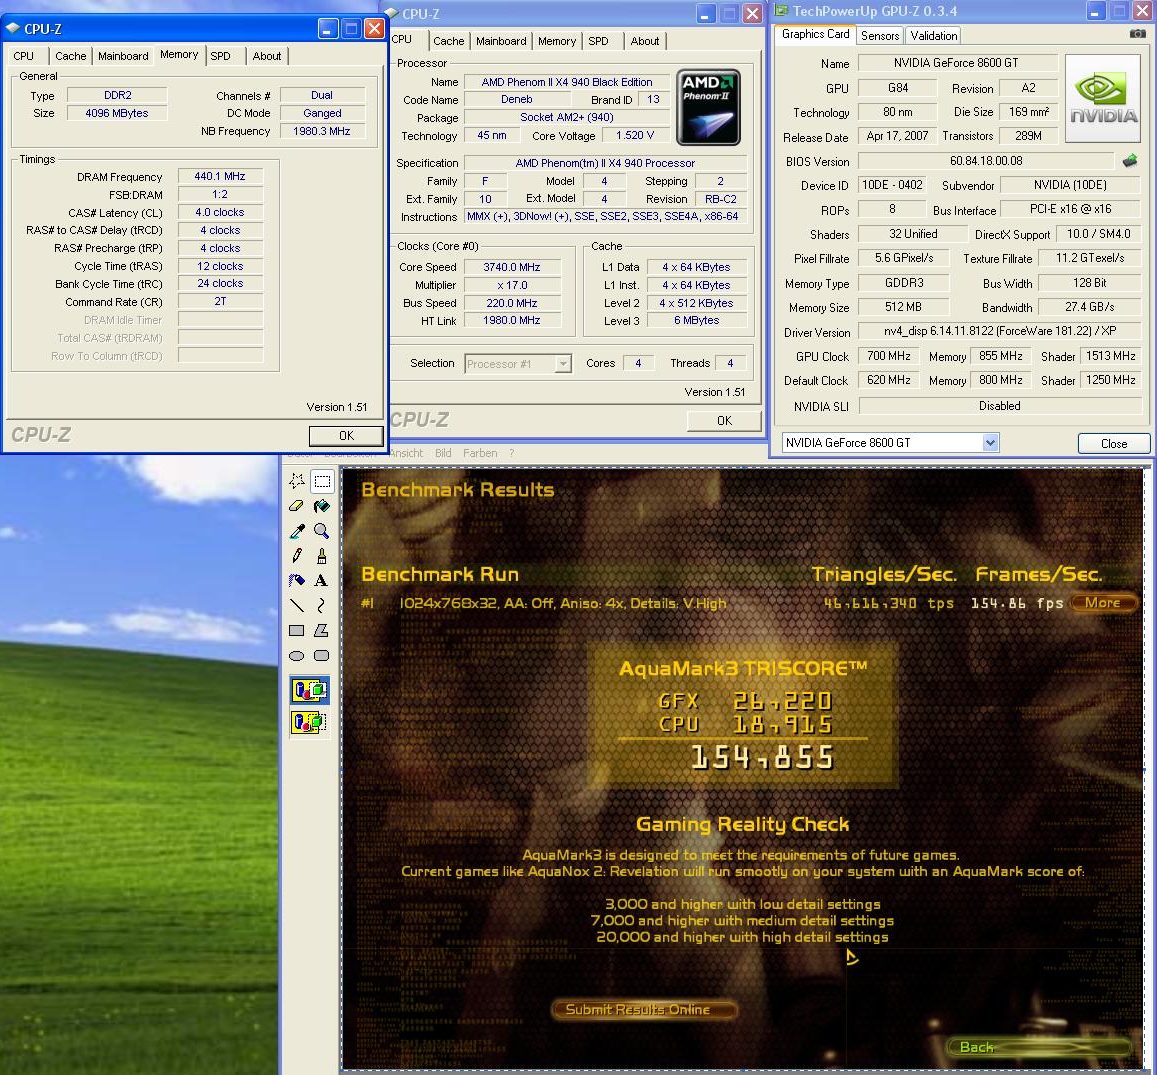Select the rectangular Select tool in Paint

tap(322, 481)
